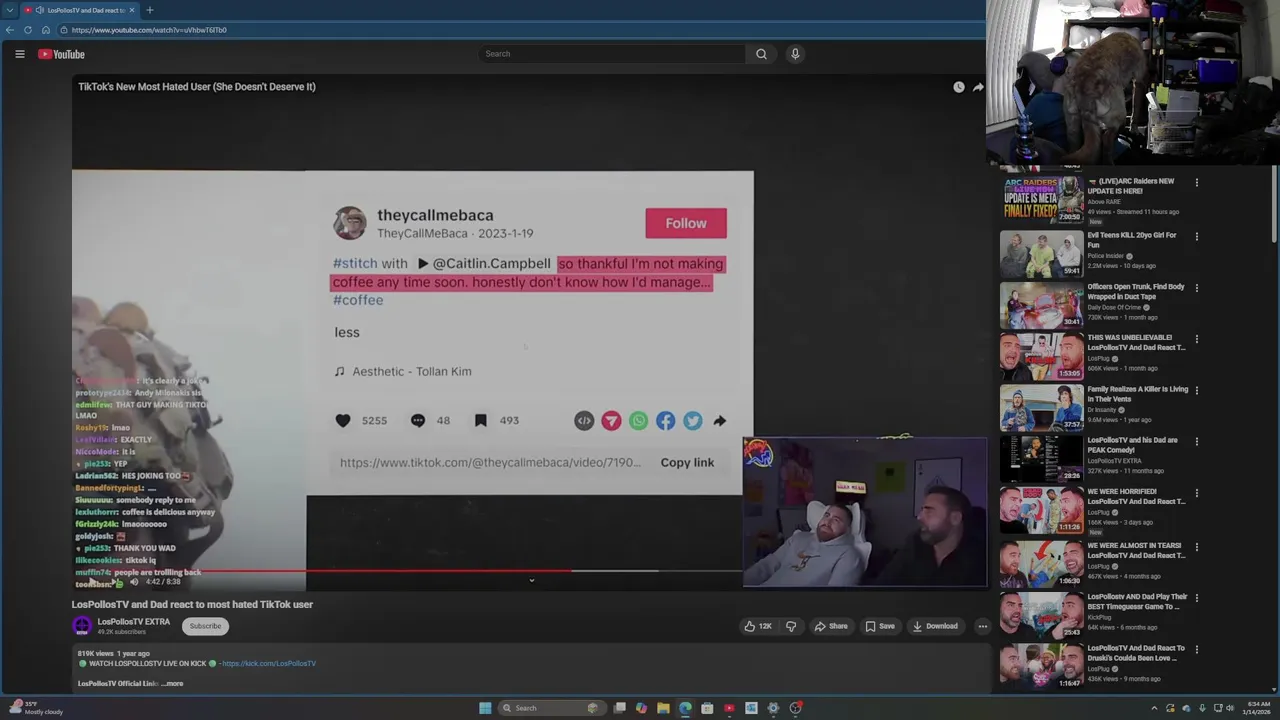
Task: Expand the description with ...more
Action: pyautogui.click(x=173, y=684)
